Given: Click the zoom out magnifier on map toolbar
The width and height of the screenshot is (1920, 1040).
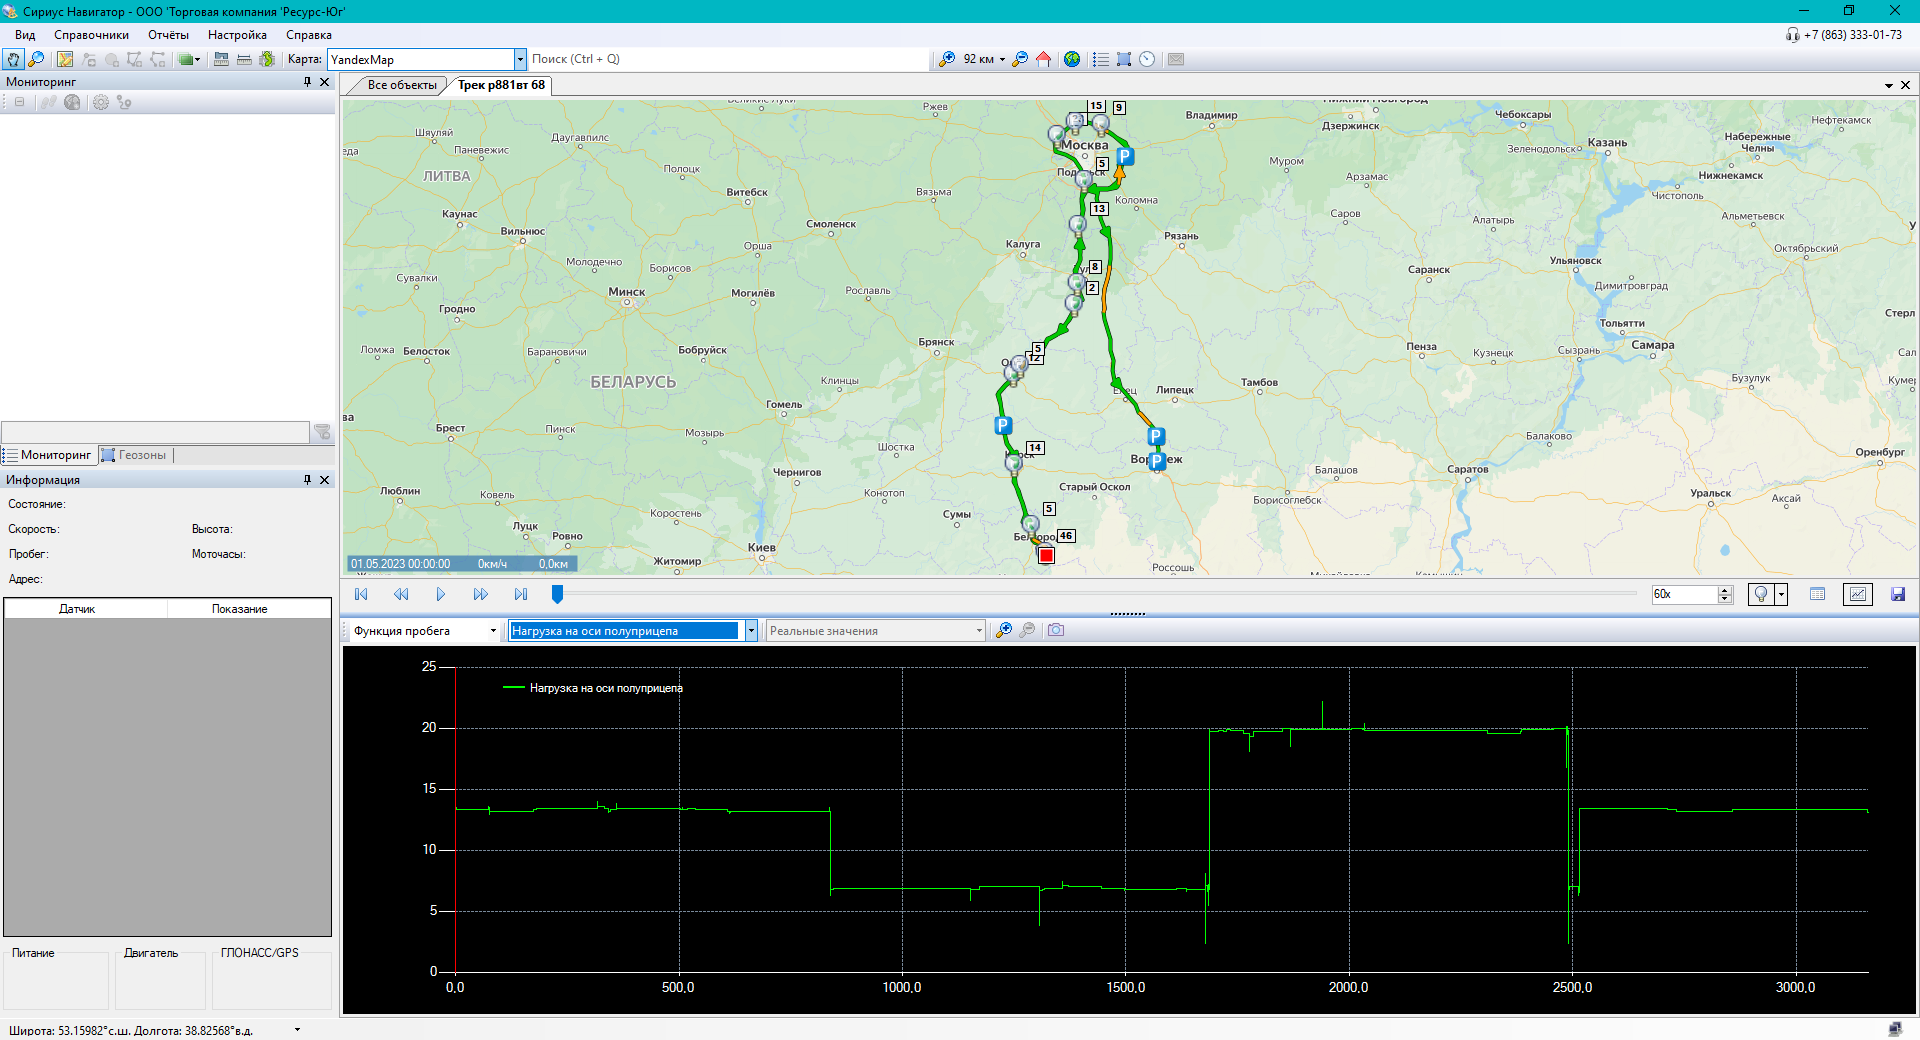Looking at the screenshot, I should coord(1019,60).
